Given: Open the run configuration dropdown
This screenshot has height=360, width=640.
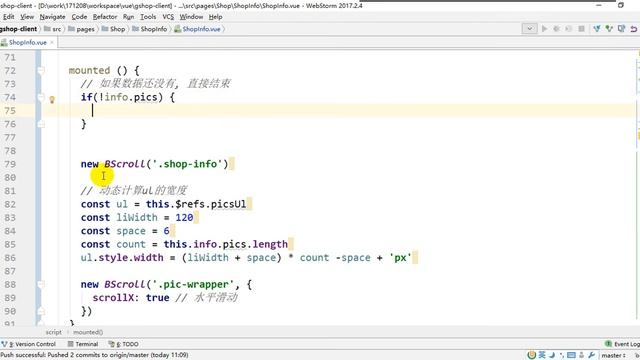Looking at the screenshot, I should [529, 29].
